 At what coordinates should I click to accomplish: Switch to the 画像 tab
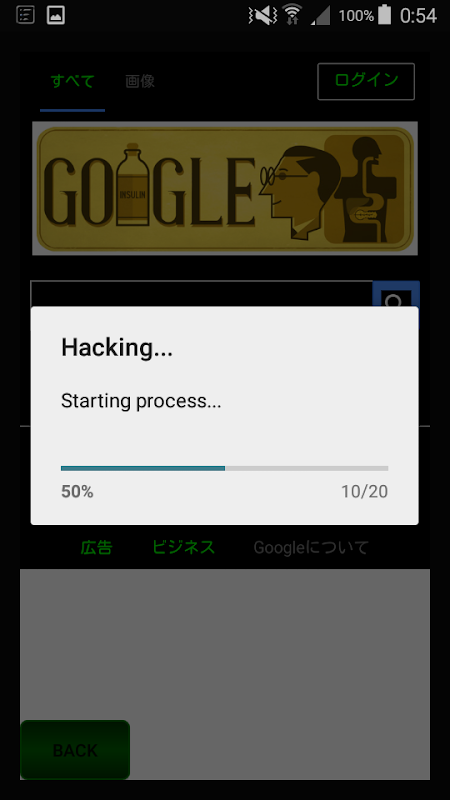point(140,81)
